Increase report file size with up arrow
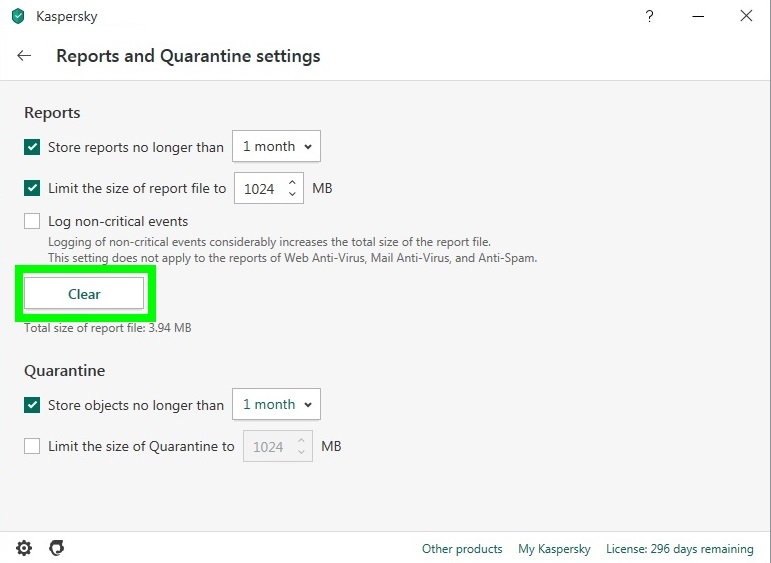Viewport: 771px width, 563px height. tap(292, 182)
